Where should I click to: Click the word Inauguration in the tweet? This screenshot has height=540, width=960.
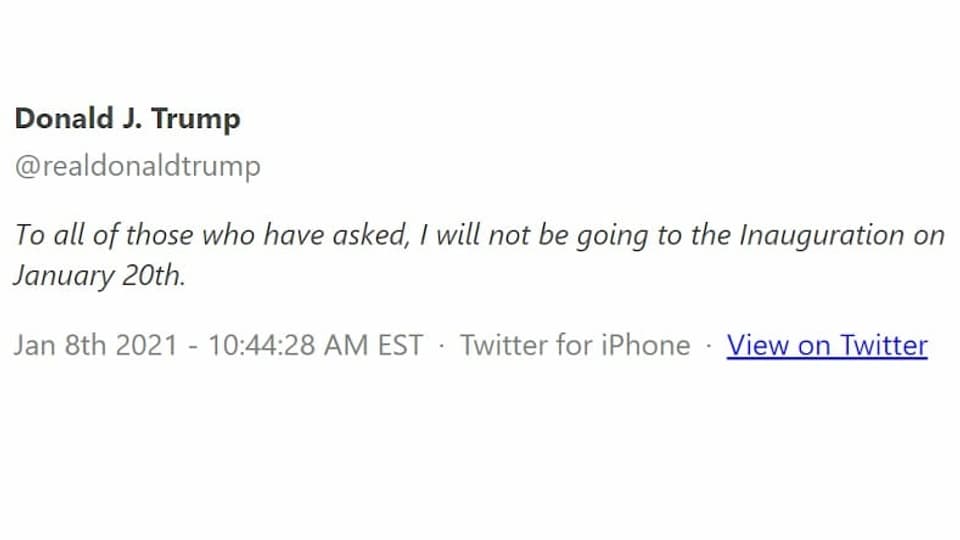pos(822,236)
